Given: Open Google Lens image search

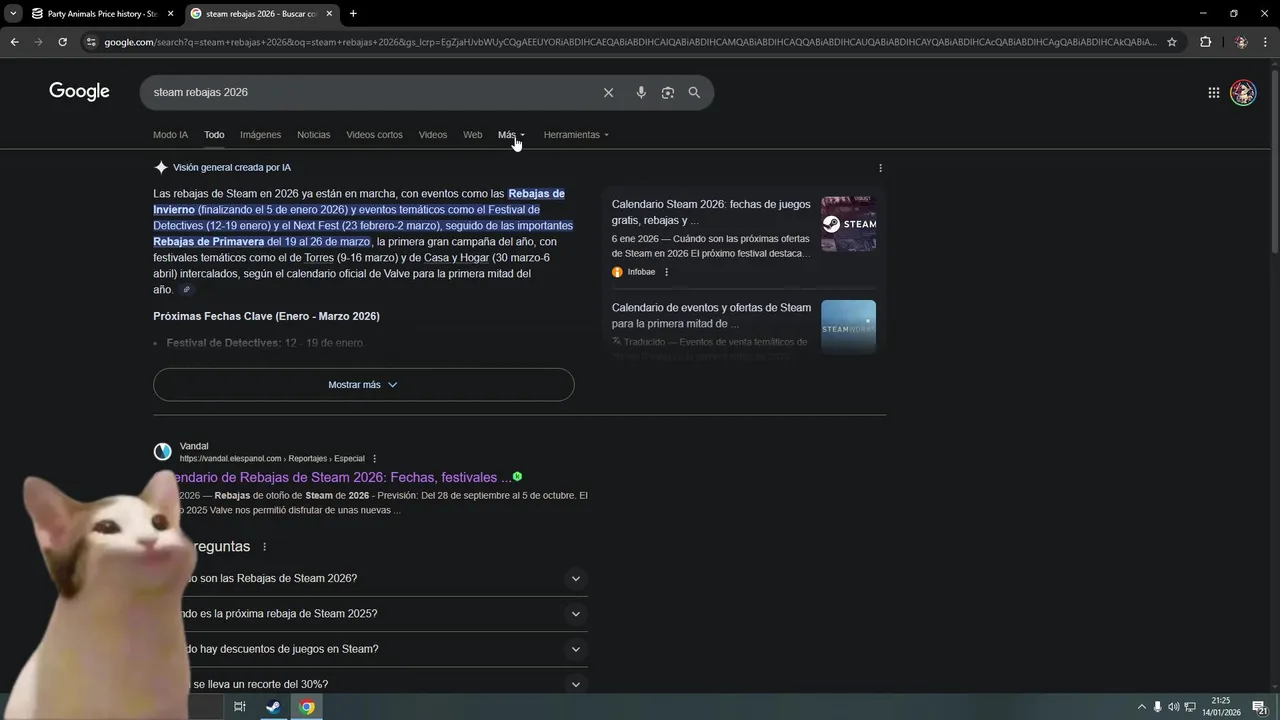Looking at the screenshot, I should 667,92.
